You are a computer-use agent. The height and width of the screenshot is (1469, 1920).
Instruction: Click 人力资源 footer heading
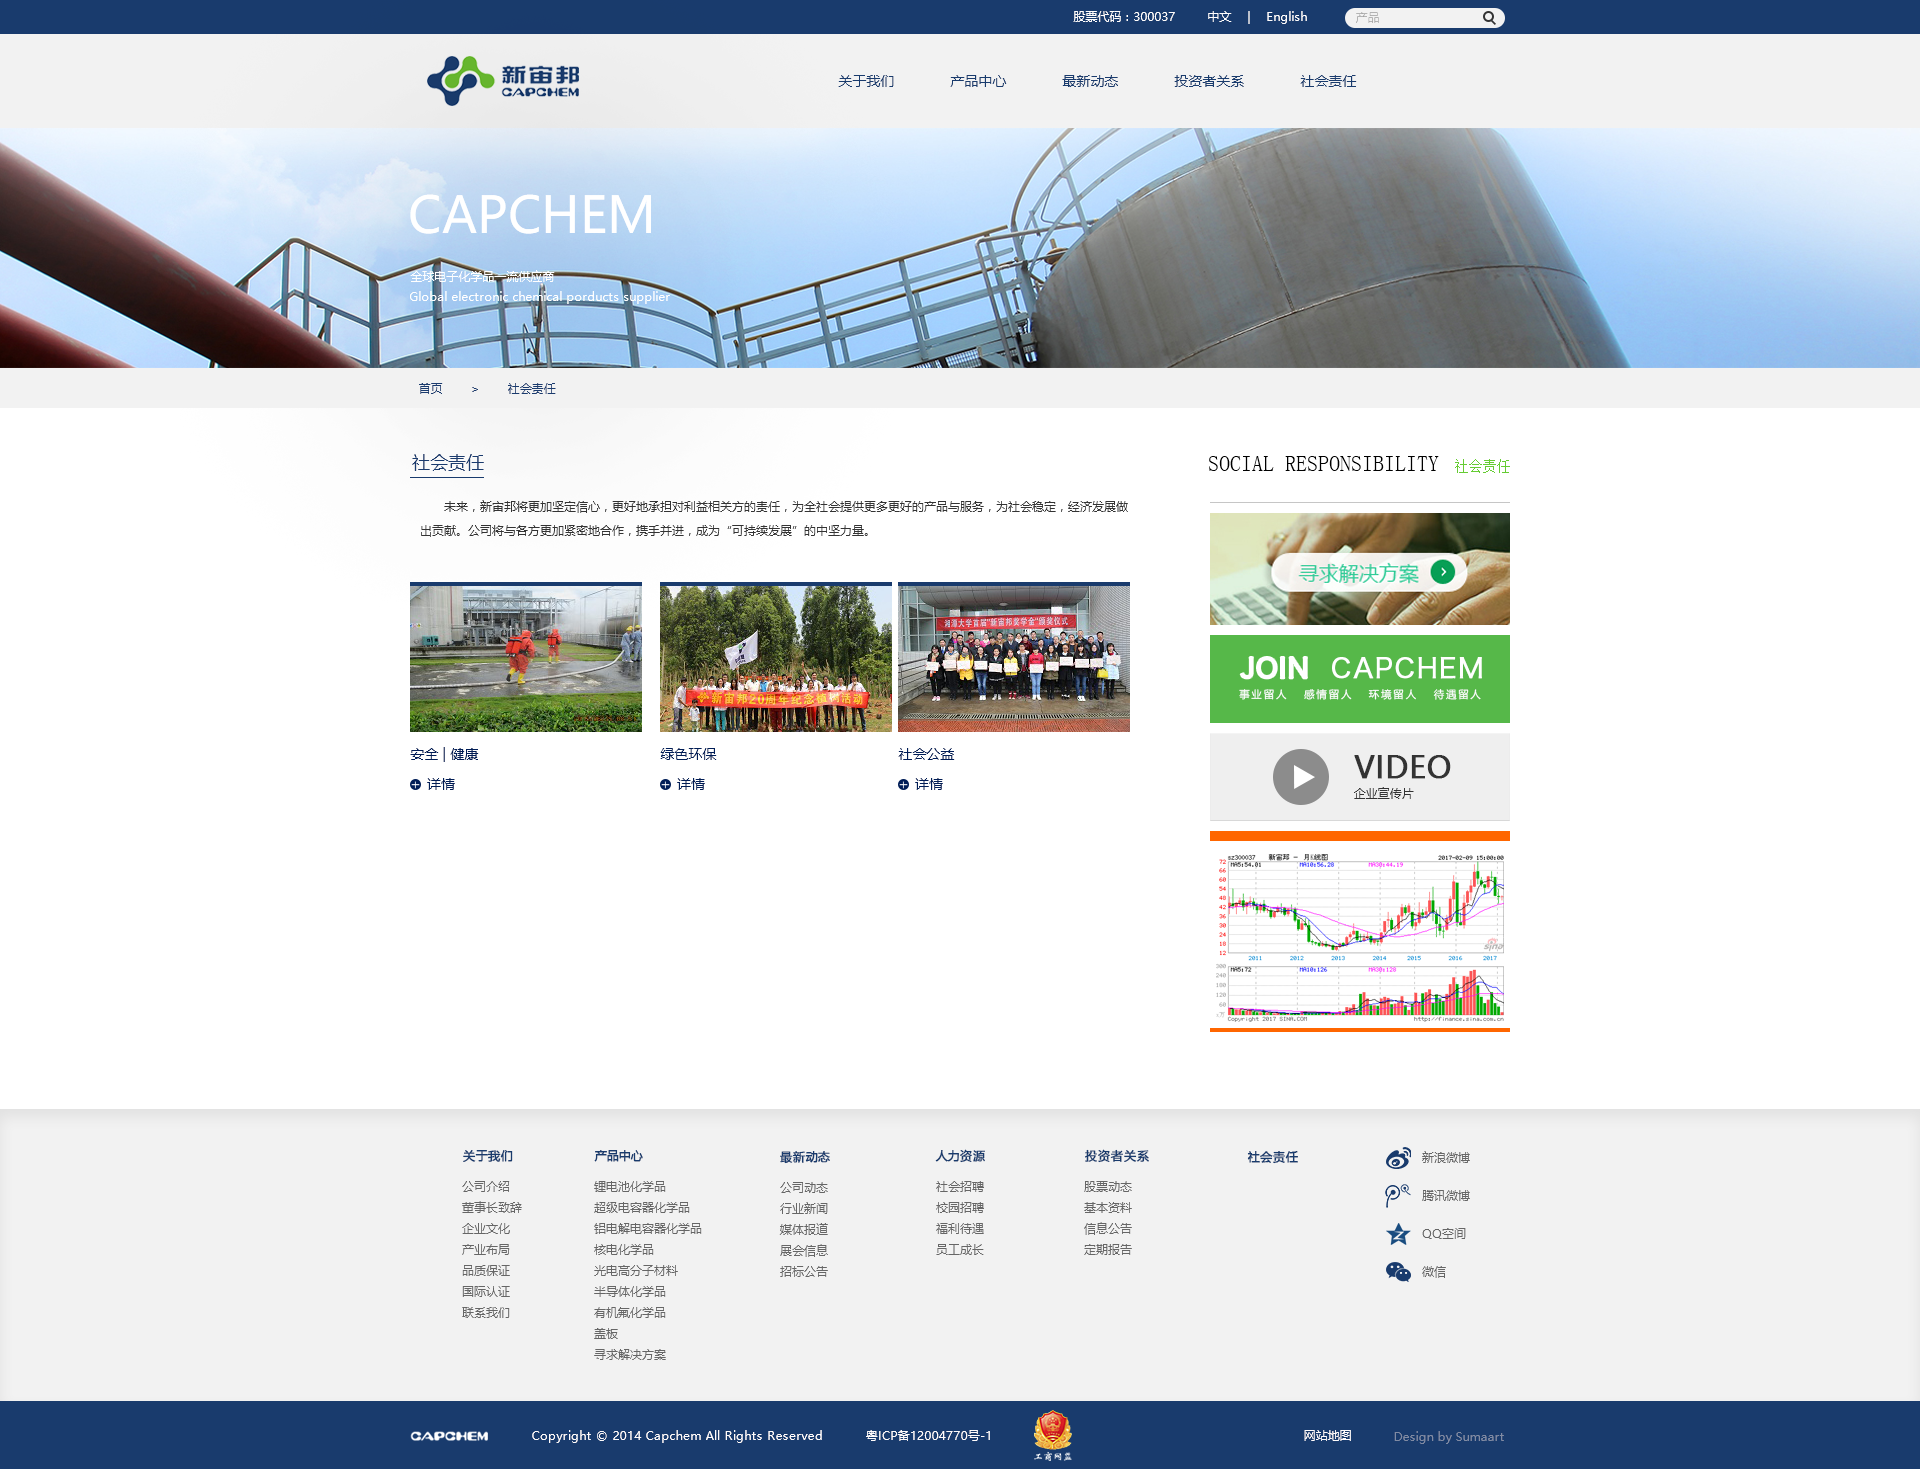[960, 1156]
